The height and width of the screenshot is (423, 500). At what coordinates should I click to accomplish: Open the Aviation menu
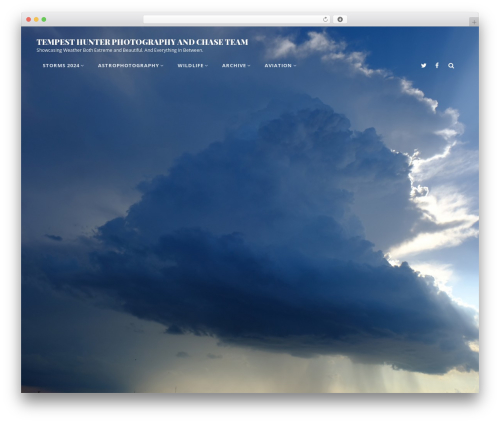[x=278, y=66]
